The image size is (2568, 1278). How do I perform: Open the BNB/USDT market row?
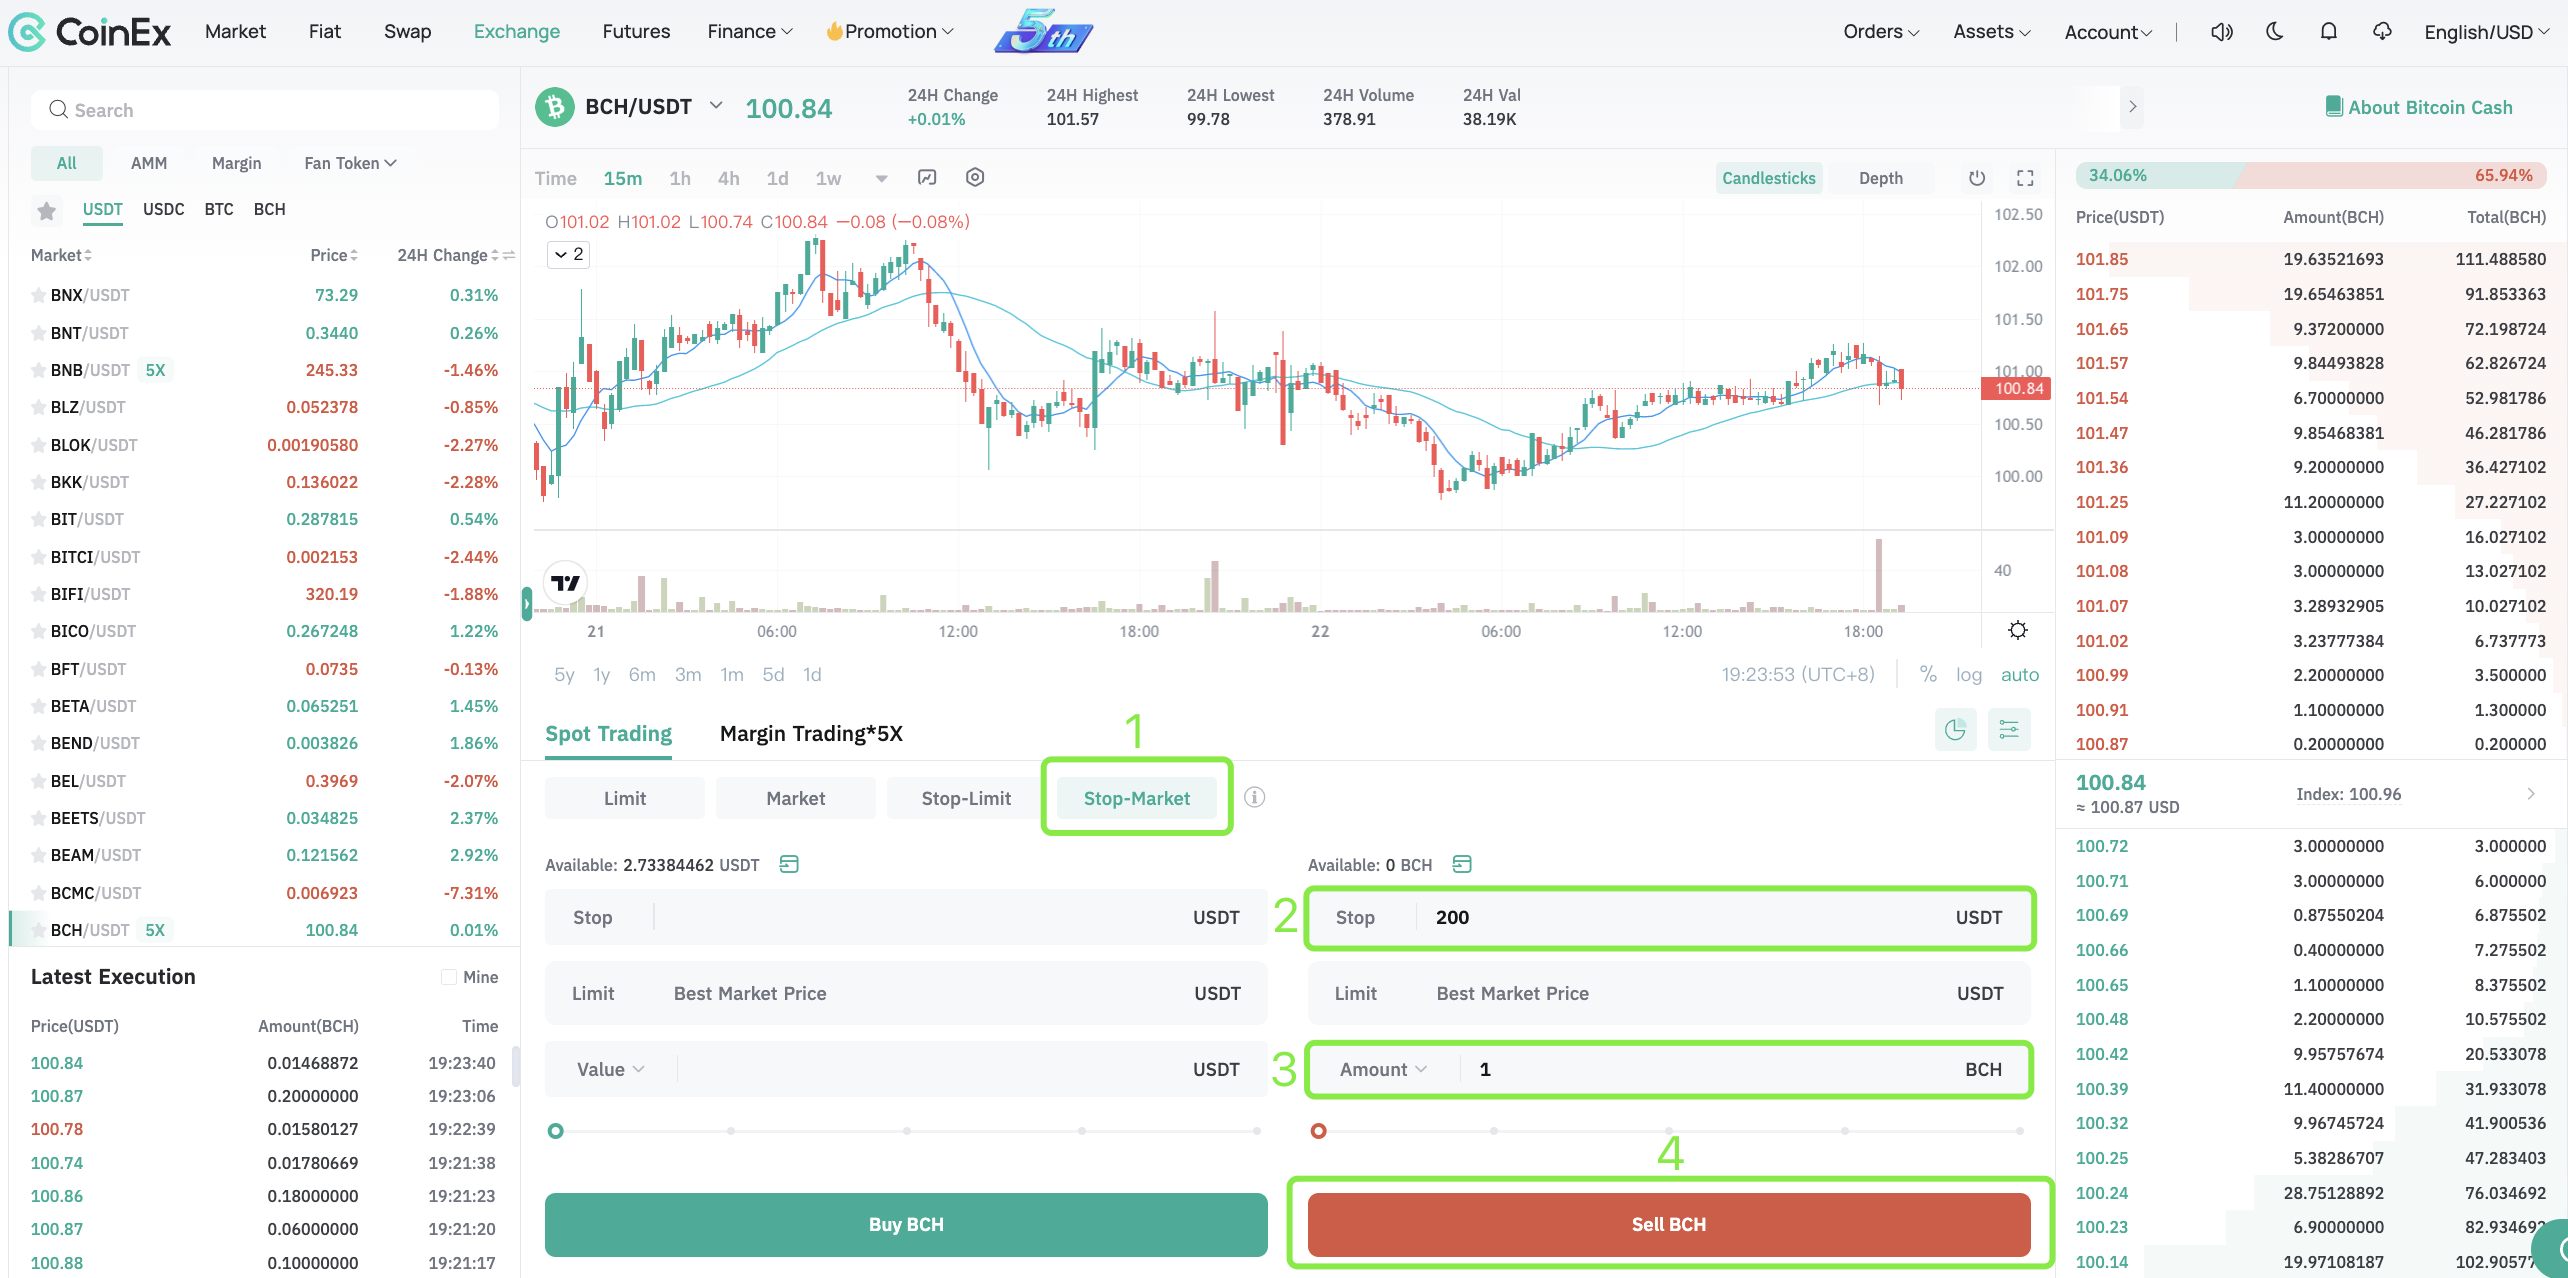pos(264,370)
